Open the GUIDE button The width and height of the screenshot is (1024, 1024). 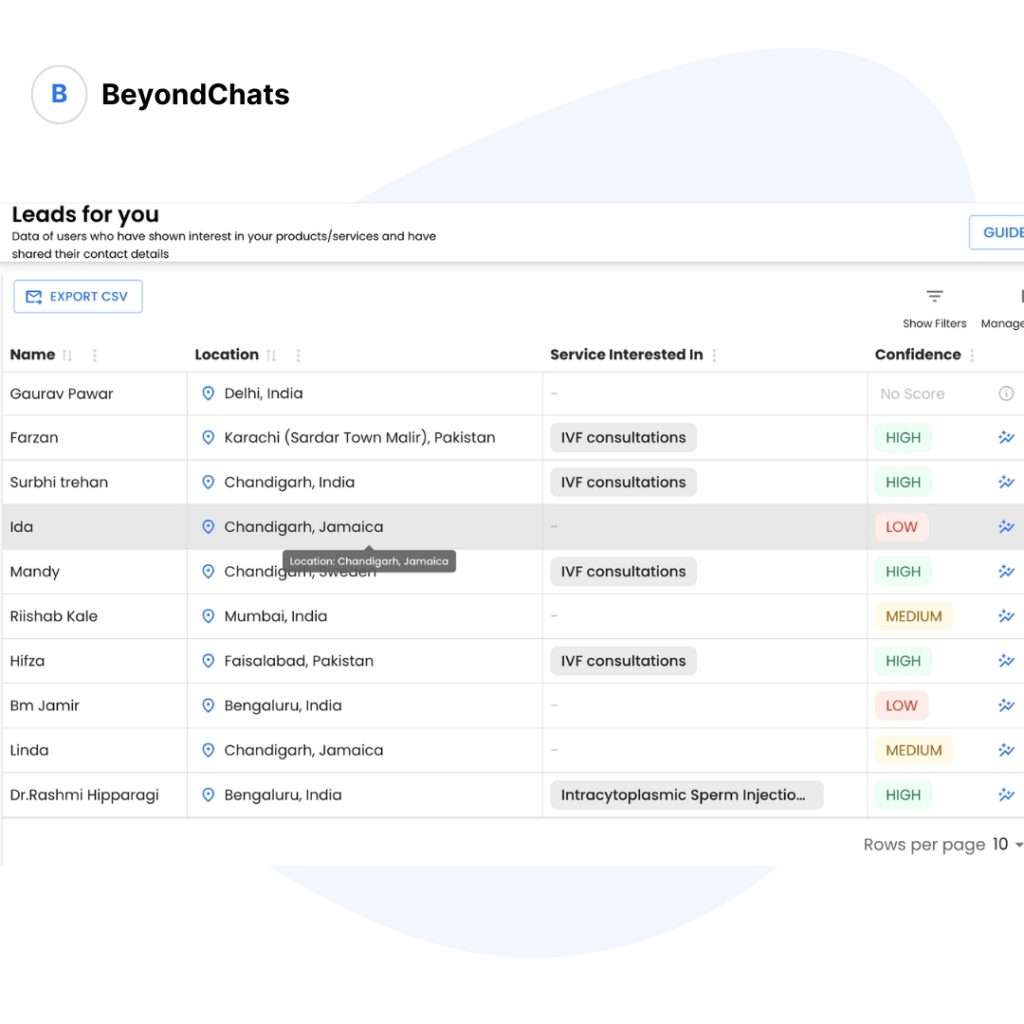click(x=997, y=232)
